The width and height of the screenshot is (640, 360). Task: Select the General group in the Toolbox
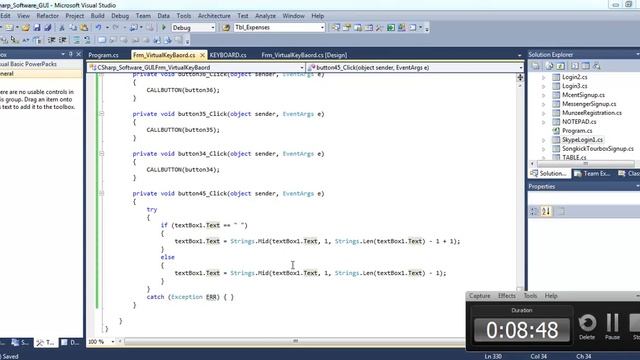[x=41, y=74]
